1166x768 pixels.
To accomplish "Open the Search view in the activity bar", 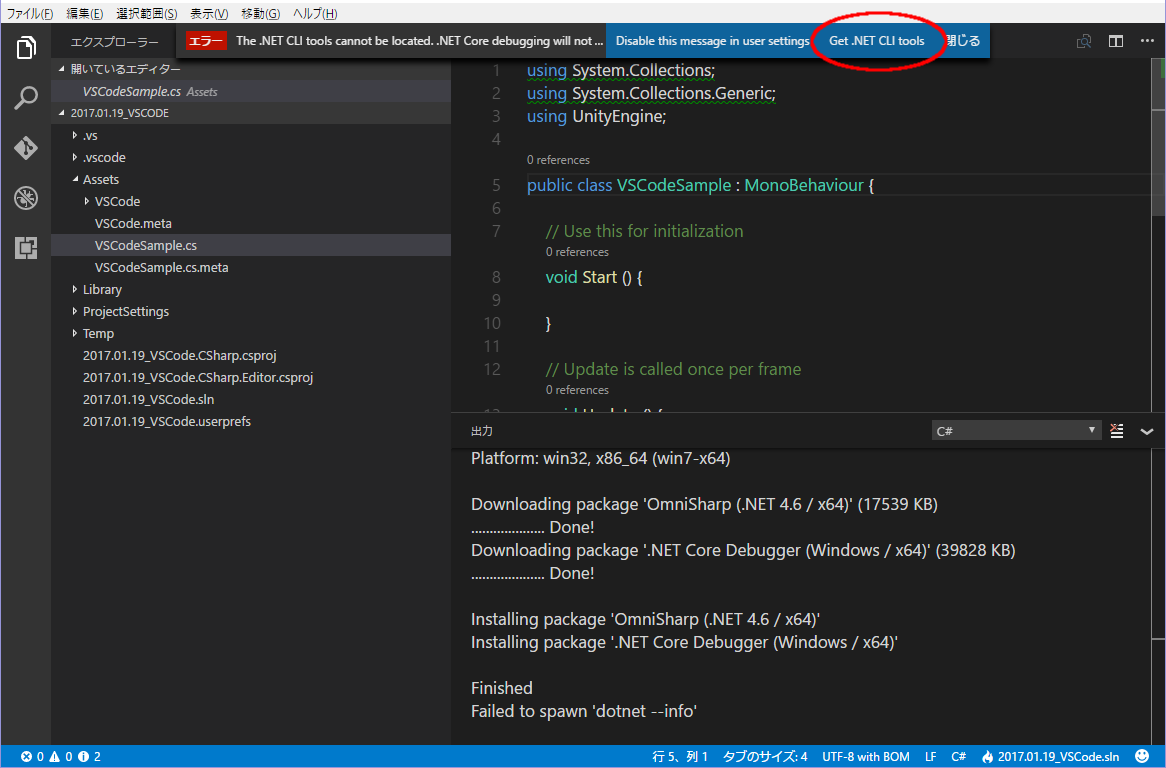I will coord(25,97).
